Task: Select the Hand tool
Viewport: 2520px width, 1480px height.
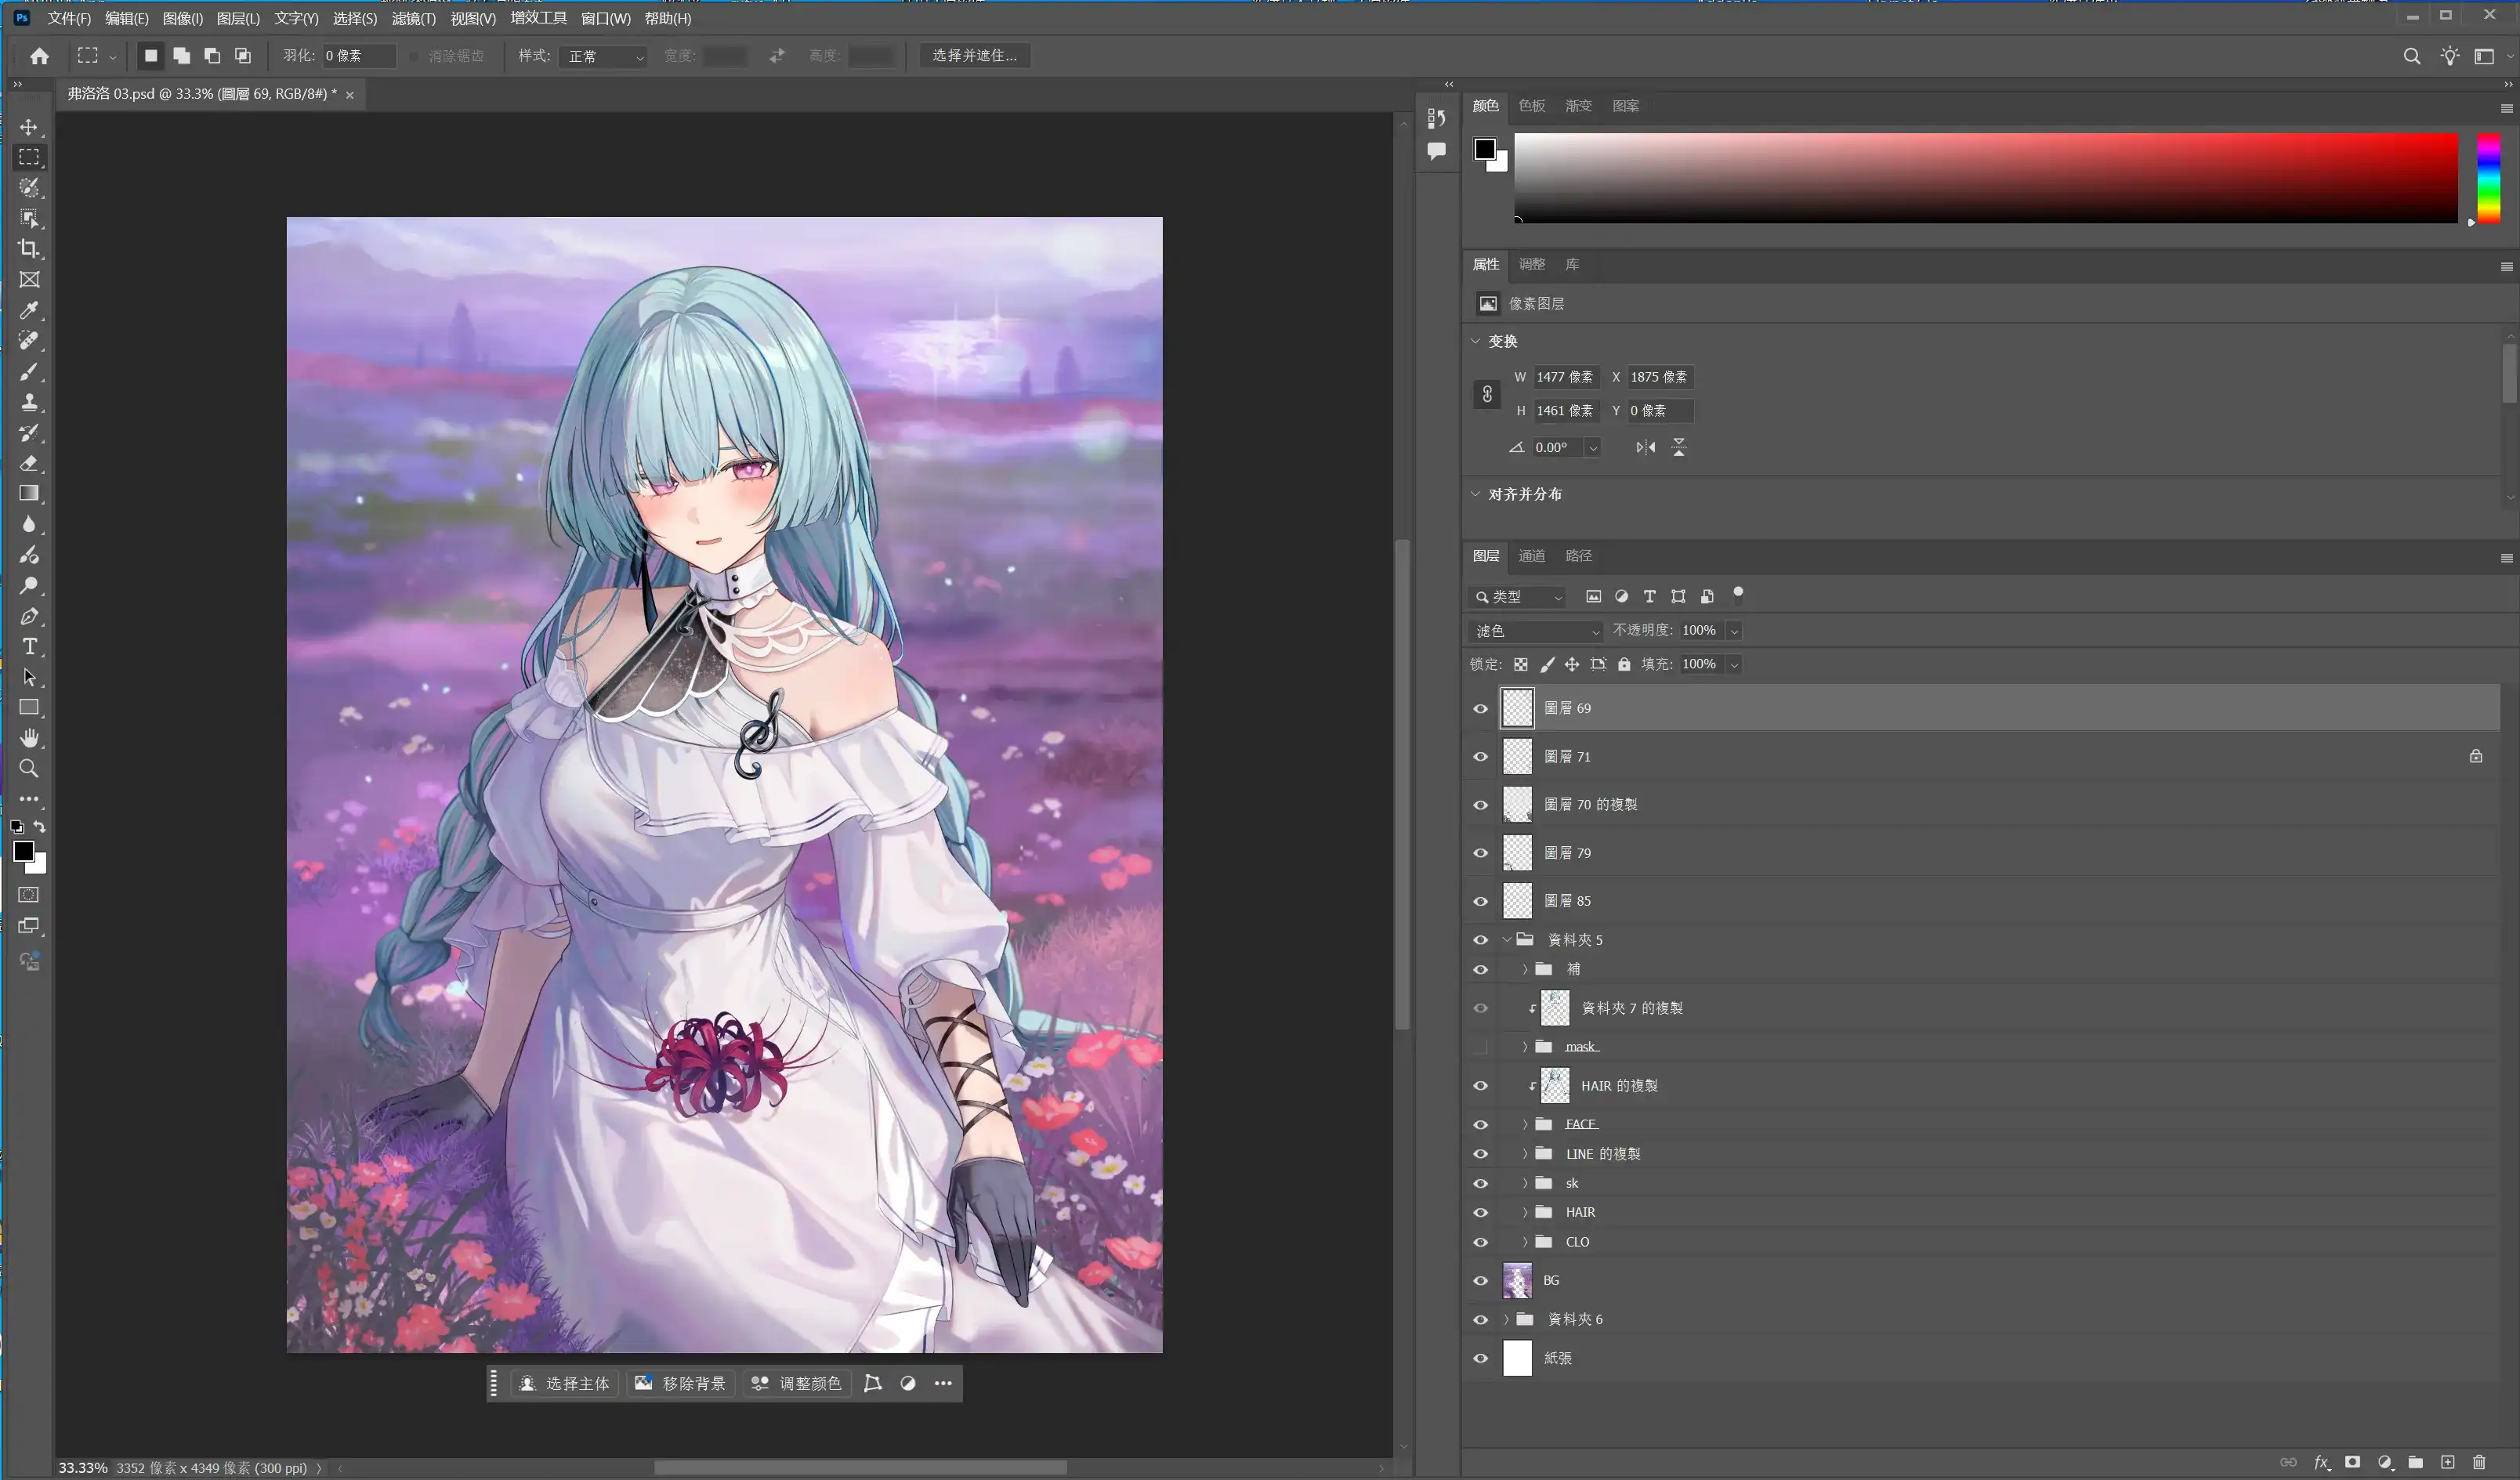Action: (x=29, y=738)
